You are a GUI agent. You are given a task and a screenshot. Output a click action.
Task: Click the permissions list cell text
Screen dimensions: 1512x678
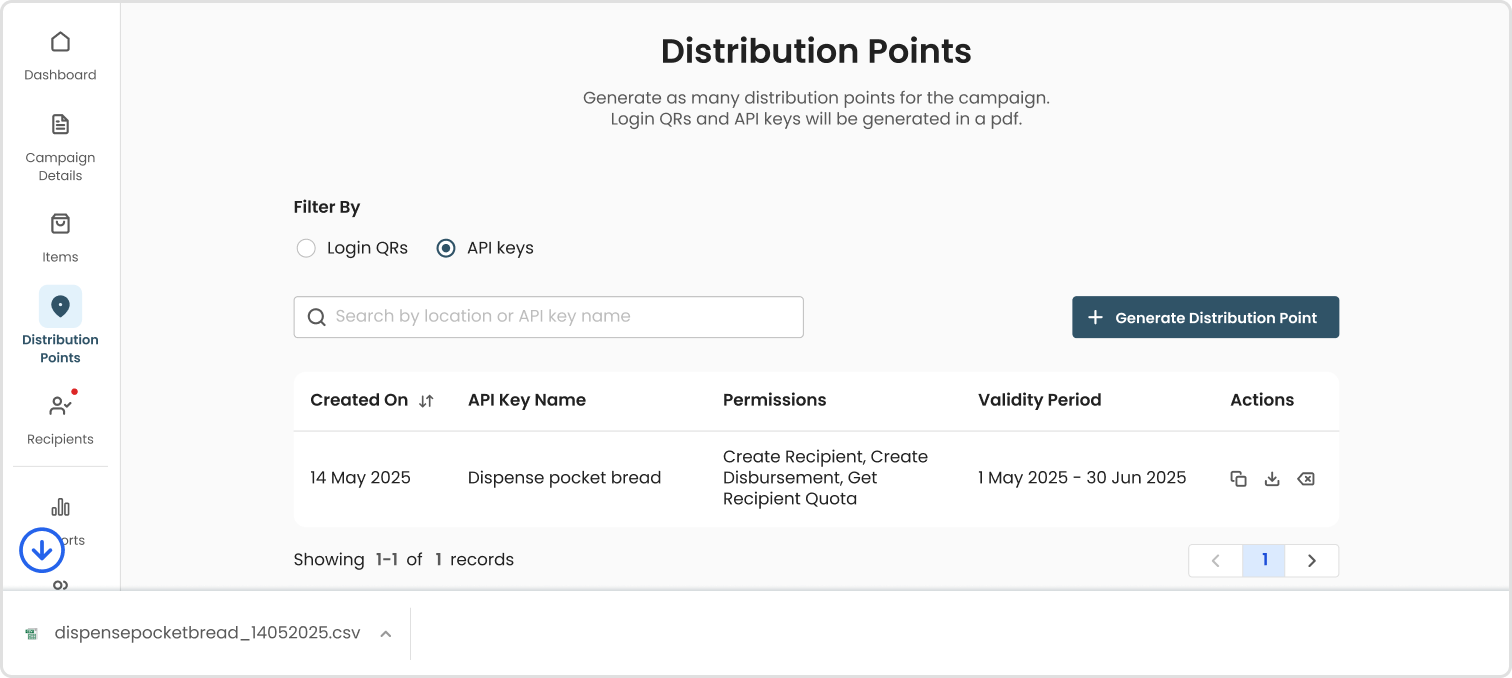pos(825,478)
